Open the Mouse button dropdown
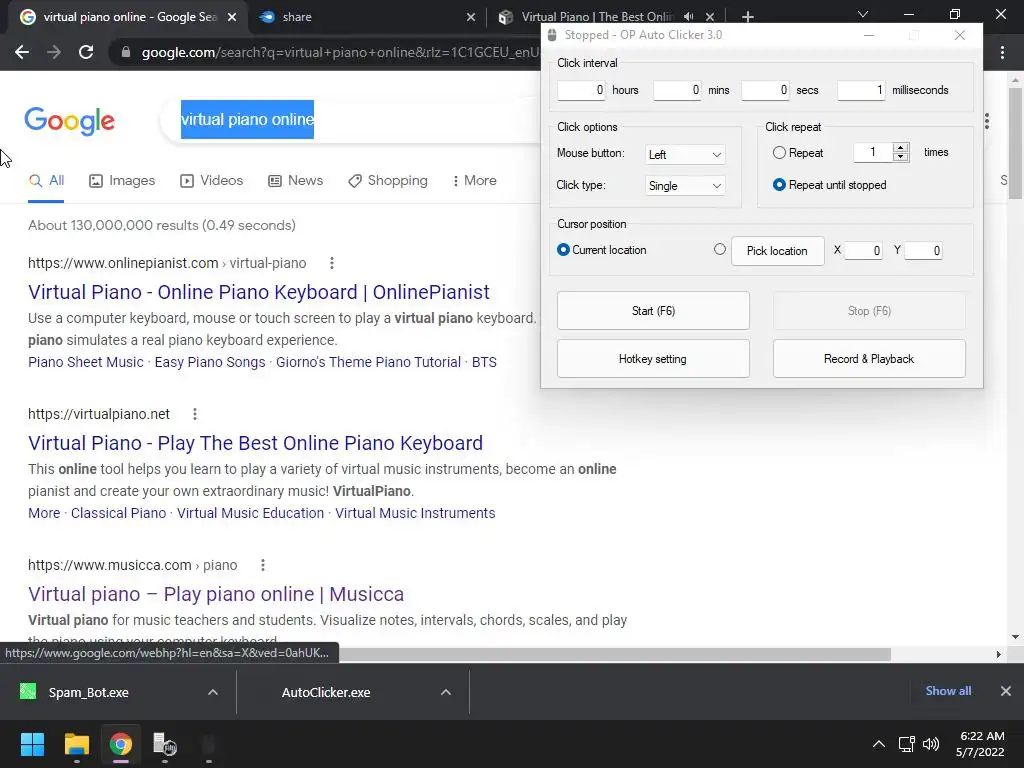The image size is (1024, 768). pyautogui.click(x=684, y=155)
